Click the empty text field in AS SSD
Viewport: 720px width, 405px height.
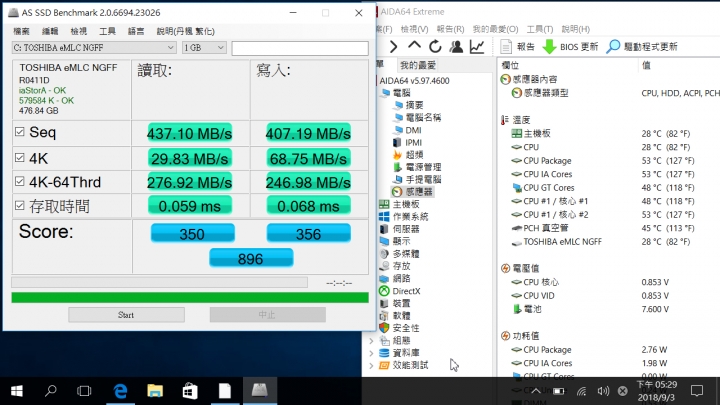pos(300,48)
